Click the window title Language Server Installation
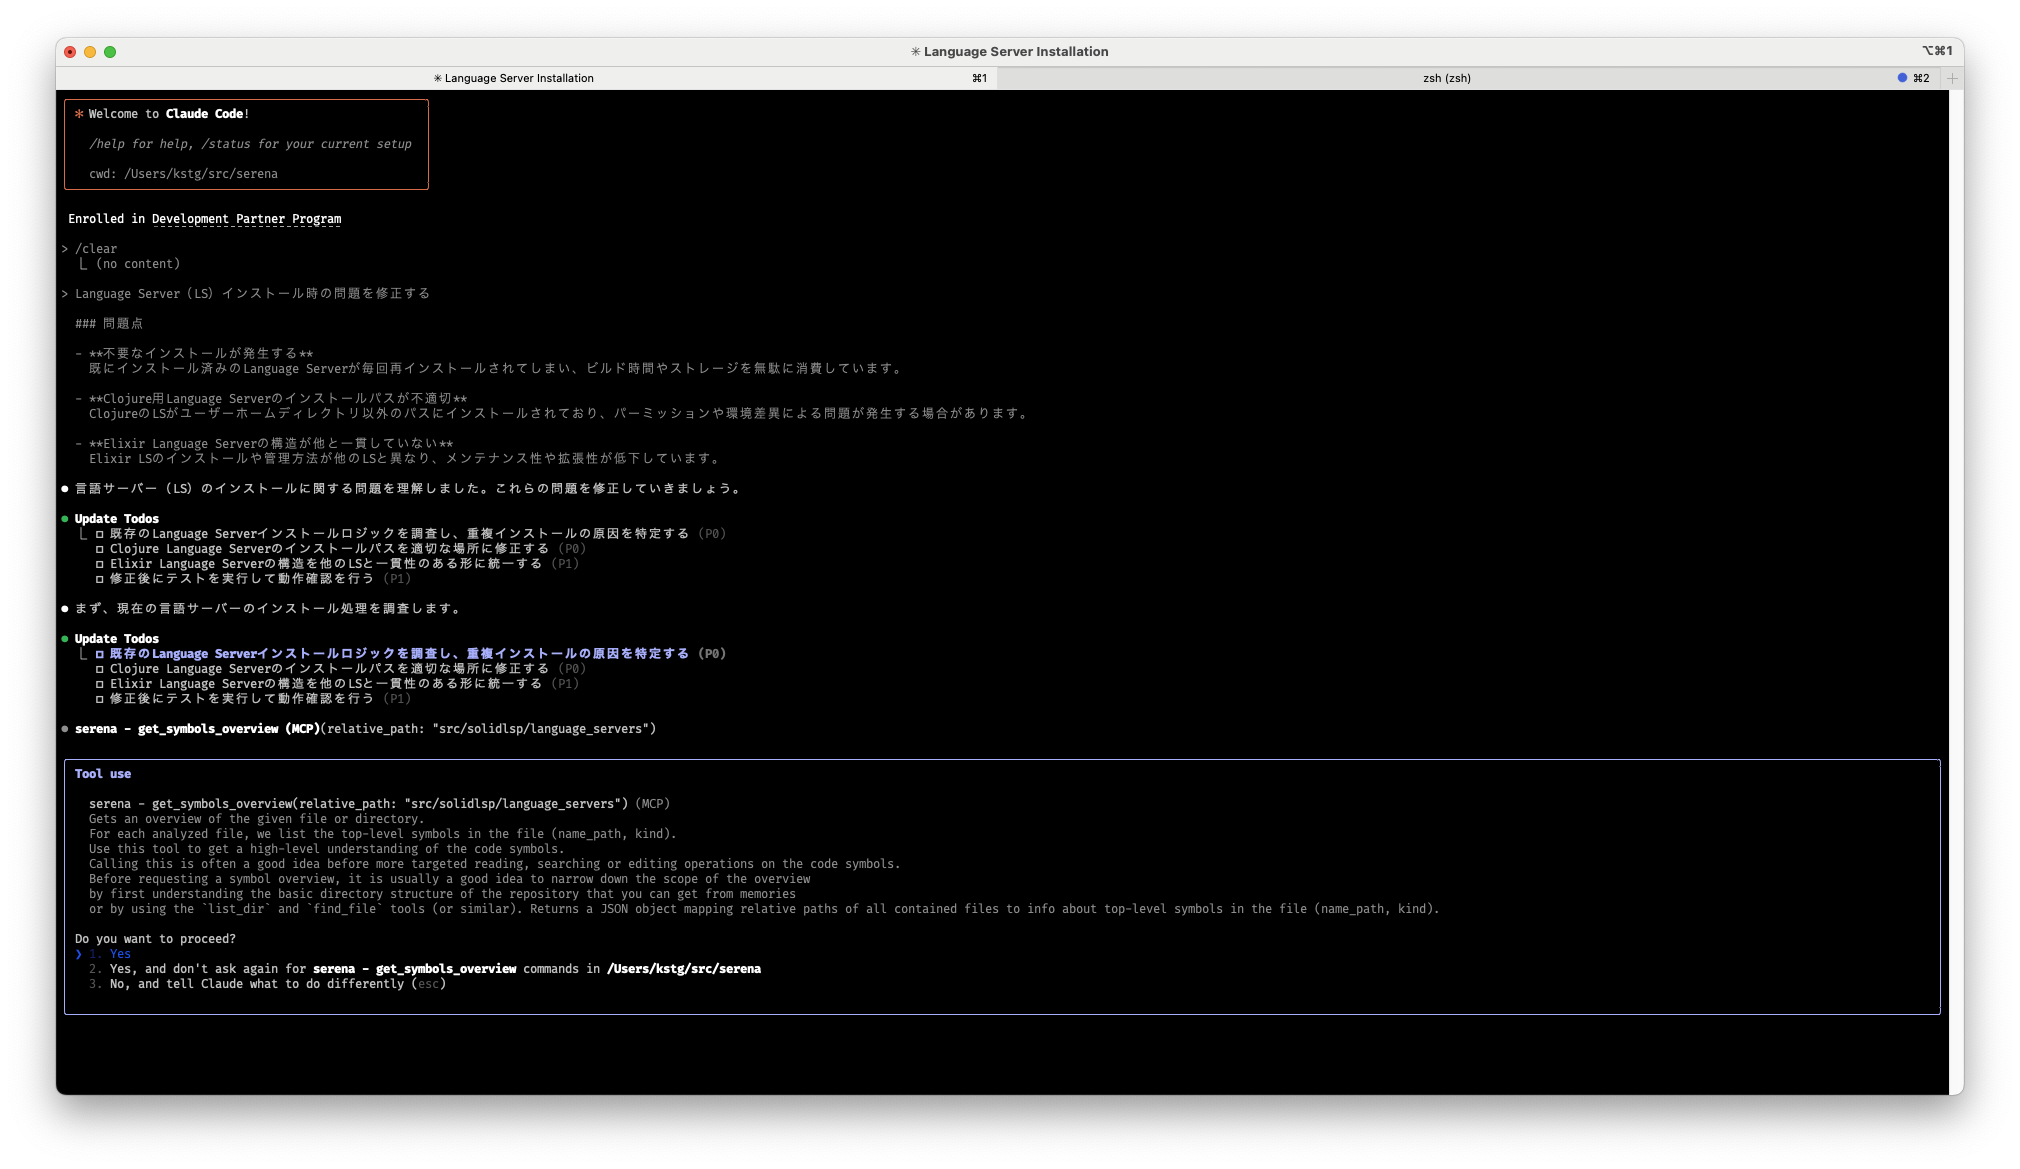Screen dimensions: 2020x1169 [x=1015, y=52]
